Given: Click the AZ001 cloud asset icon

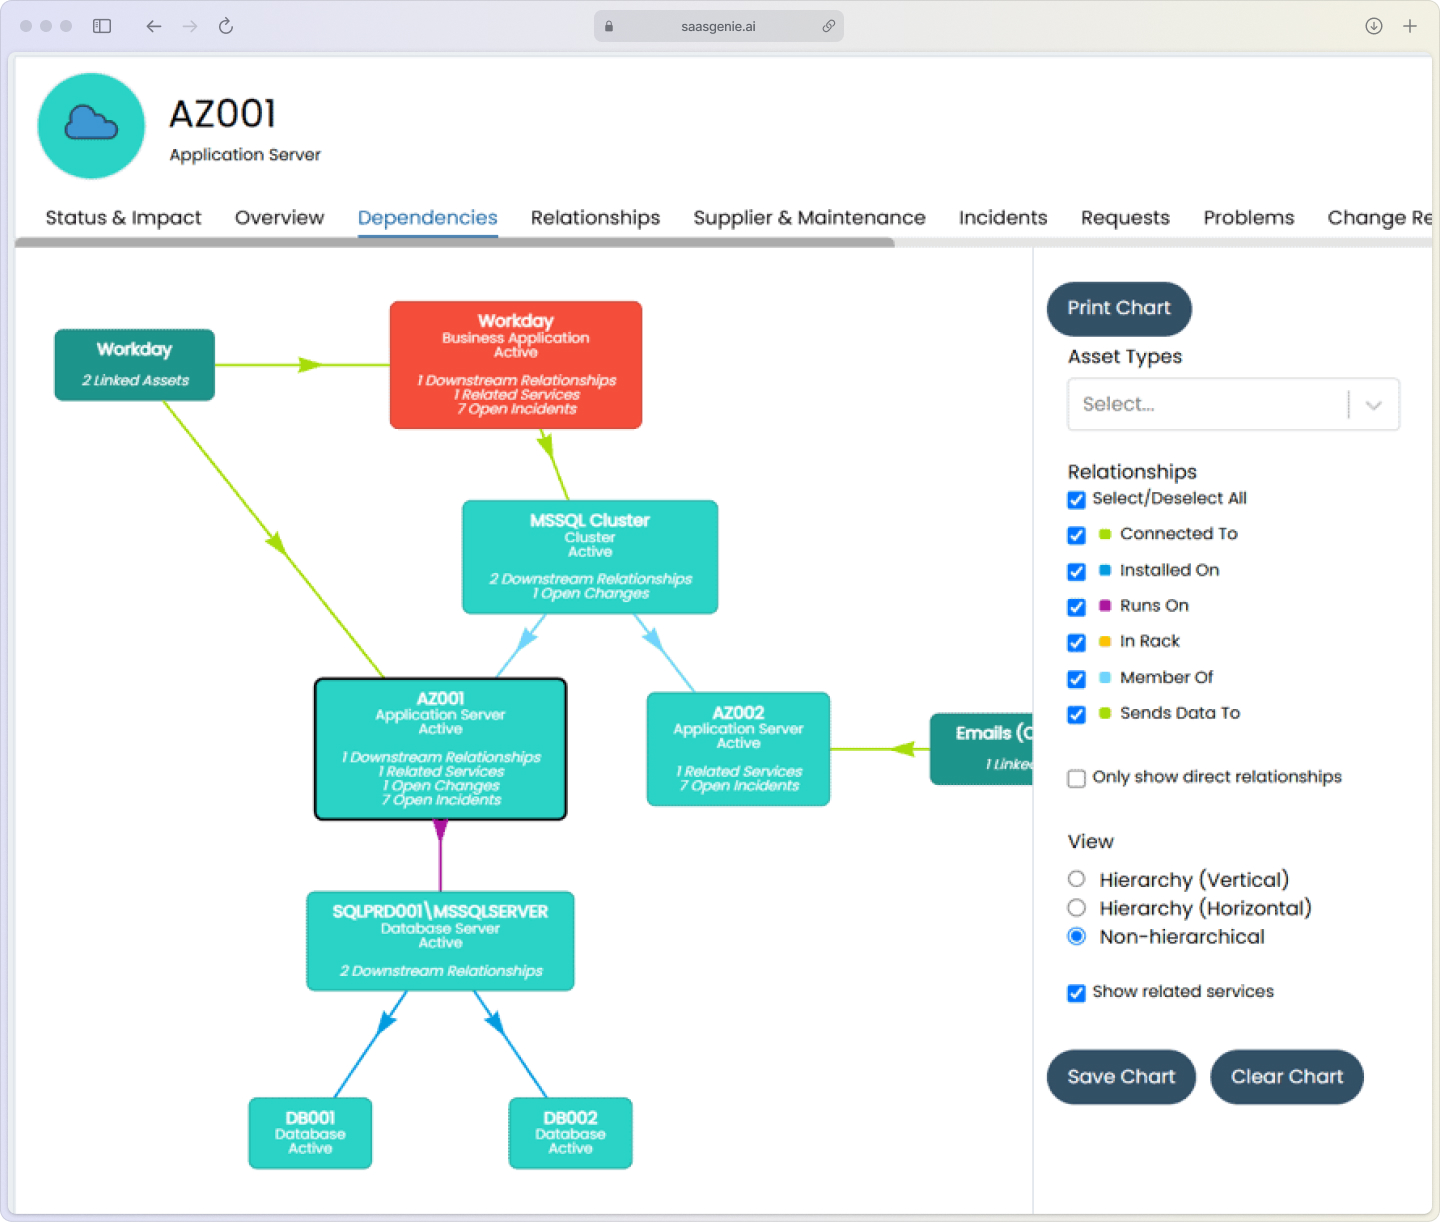Looking at the screenshot, I should (x=91, y=126).
